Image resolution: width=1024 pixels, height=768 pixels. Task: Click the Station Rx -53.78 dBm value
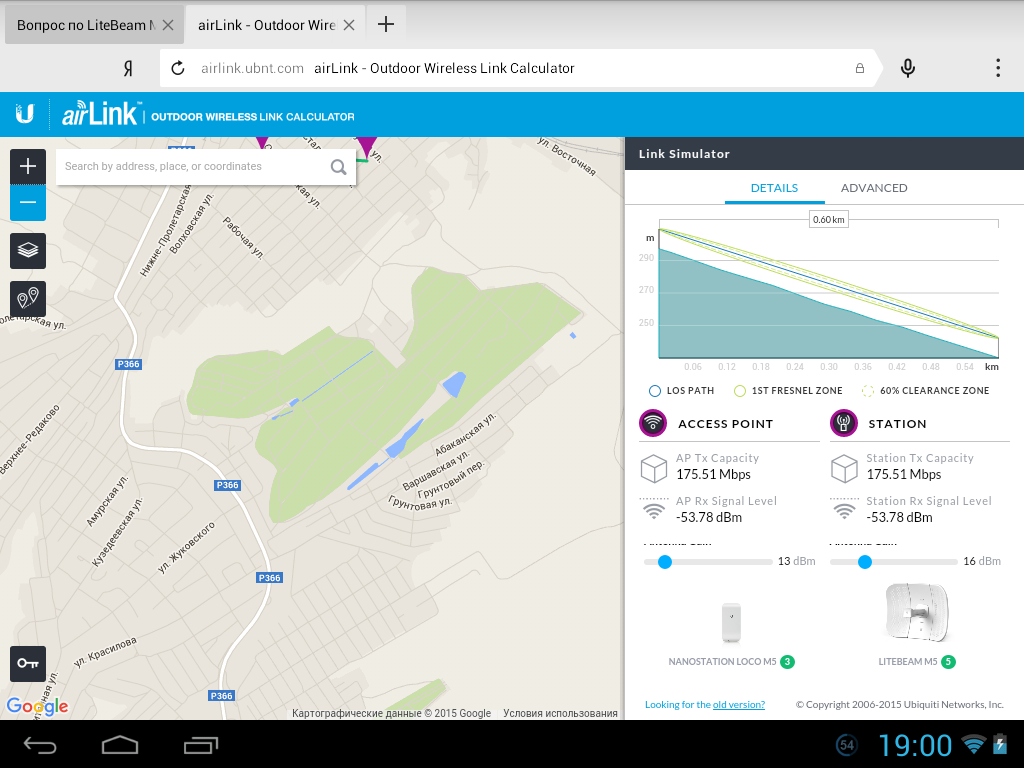pos(899,517)
